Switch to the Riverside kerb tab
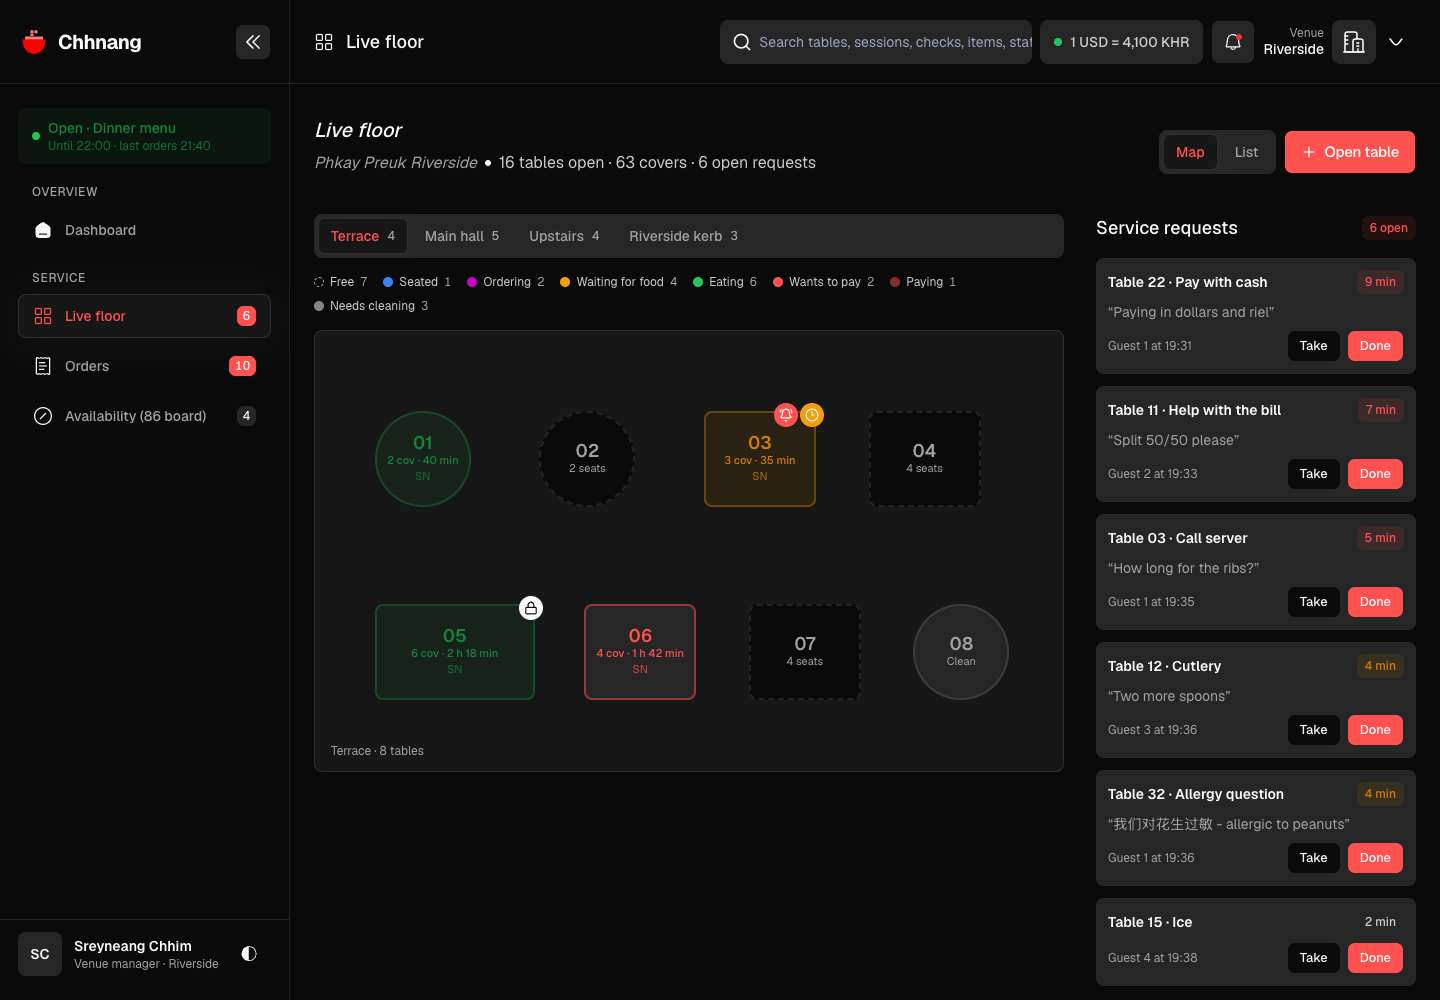The image size is (1440, 1000). click(683, 236)
